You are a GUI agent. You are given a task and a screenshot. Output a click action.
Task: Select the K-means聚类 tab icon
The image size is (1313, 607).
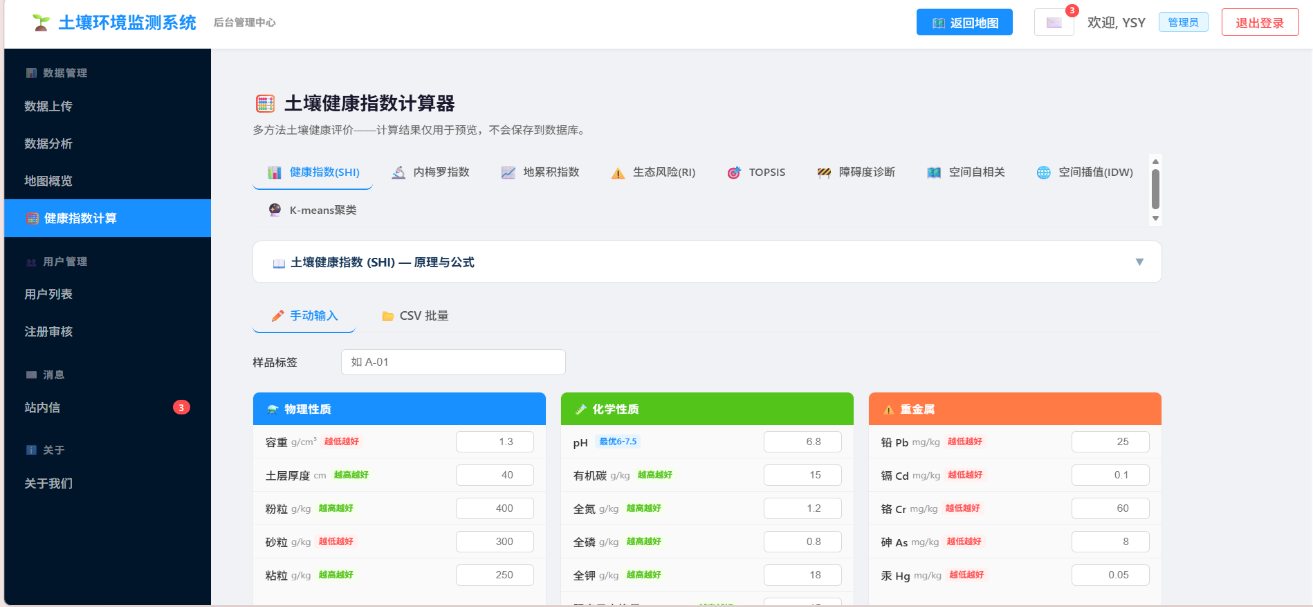(x=275, y=210)
